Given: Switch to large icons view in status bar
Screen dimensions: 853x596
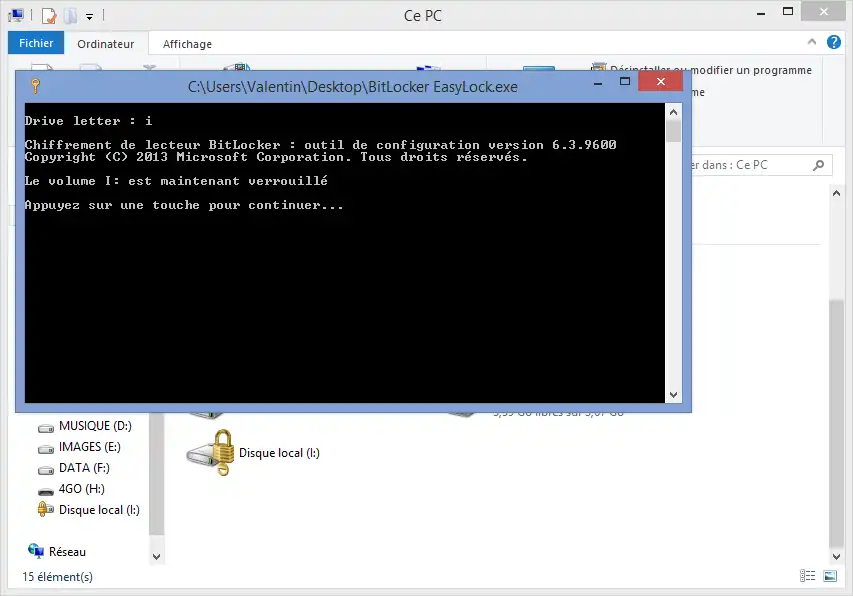Looking at the screenshot, I should [830, 576].
